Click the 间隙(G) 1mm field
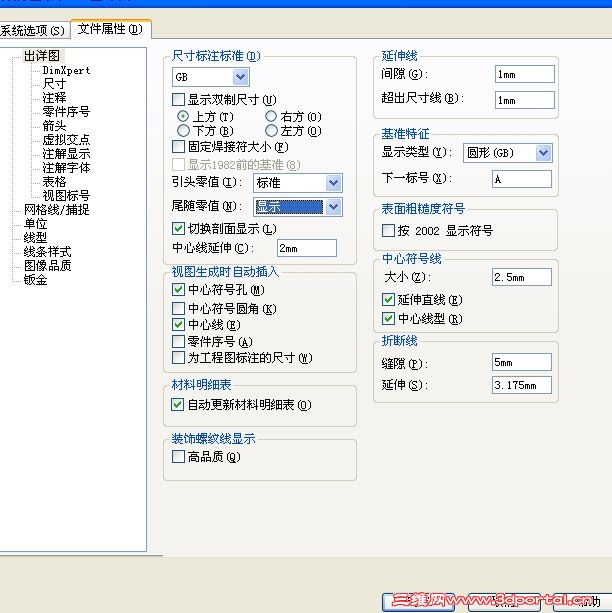612x613 pixels. click(x=525, y=74)
